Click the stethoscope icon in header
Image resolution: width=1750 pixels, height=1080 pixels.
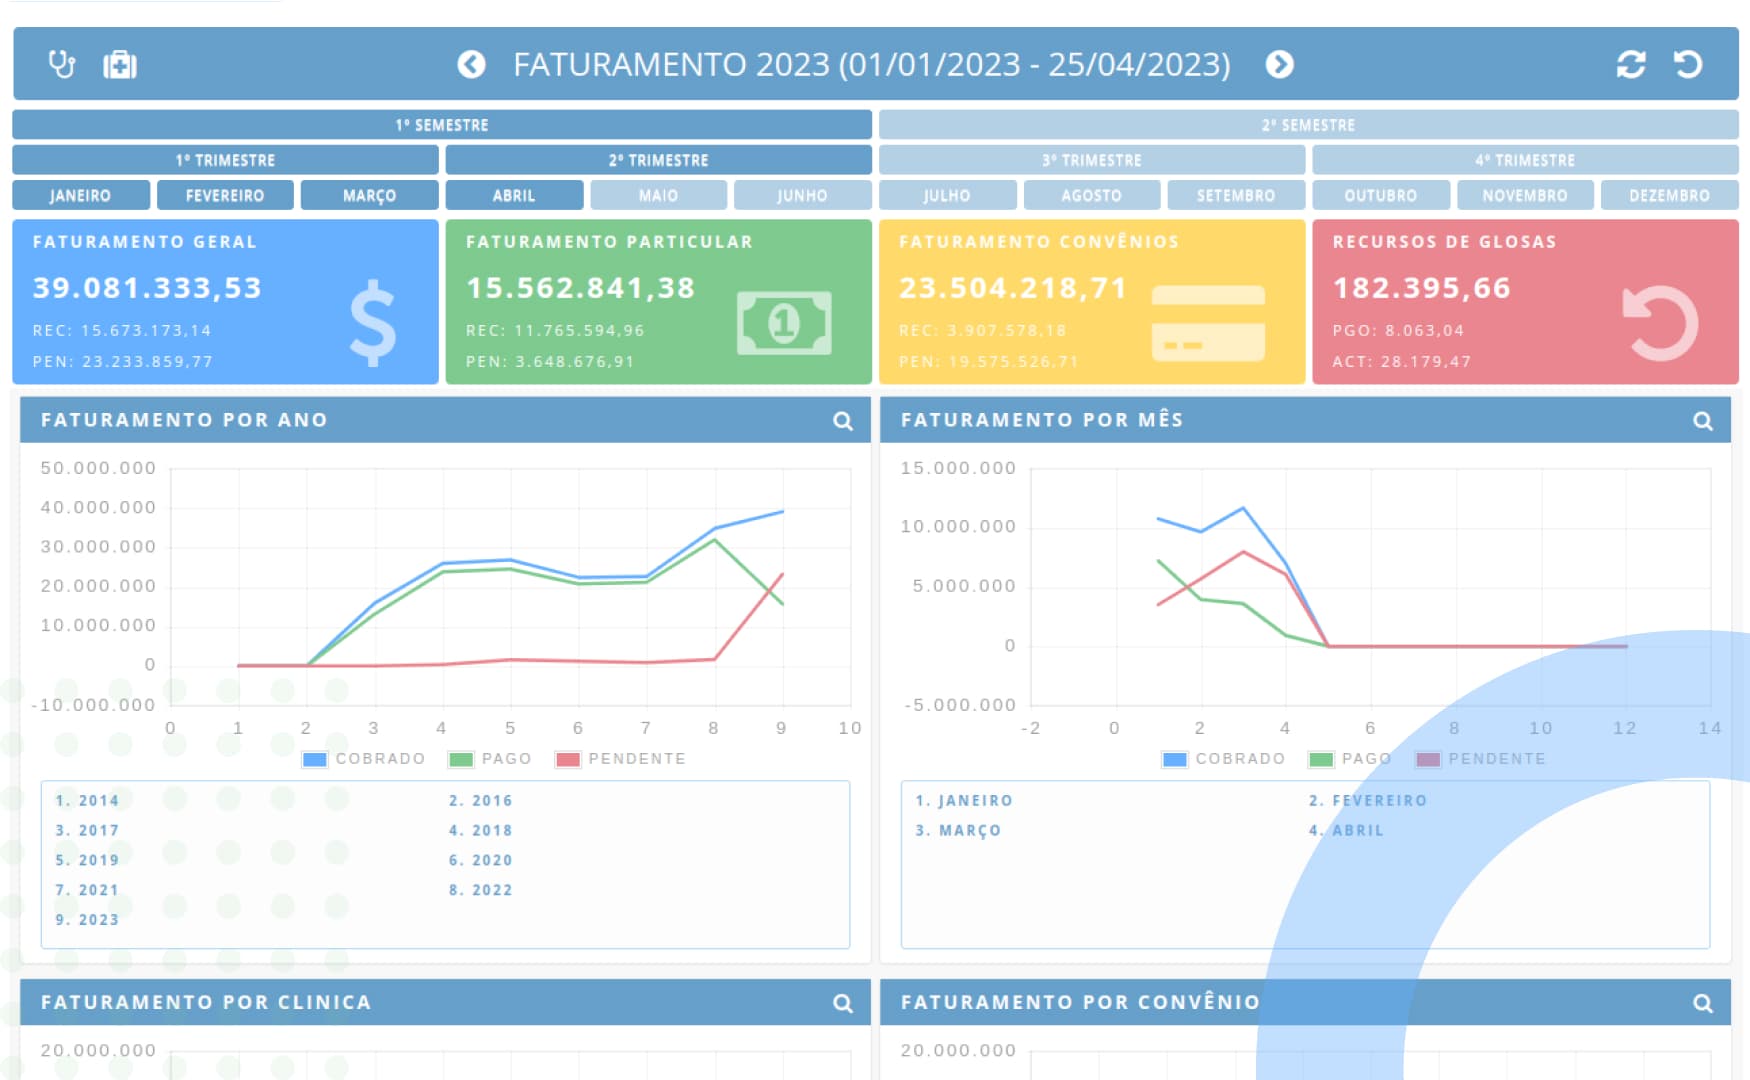point(62,65)
